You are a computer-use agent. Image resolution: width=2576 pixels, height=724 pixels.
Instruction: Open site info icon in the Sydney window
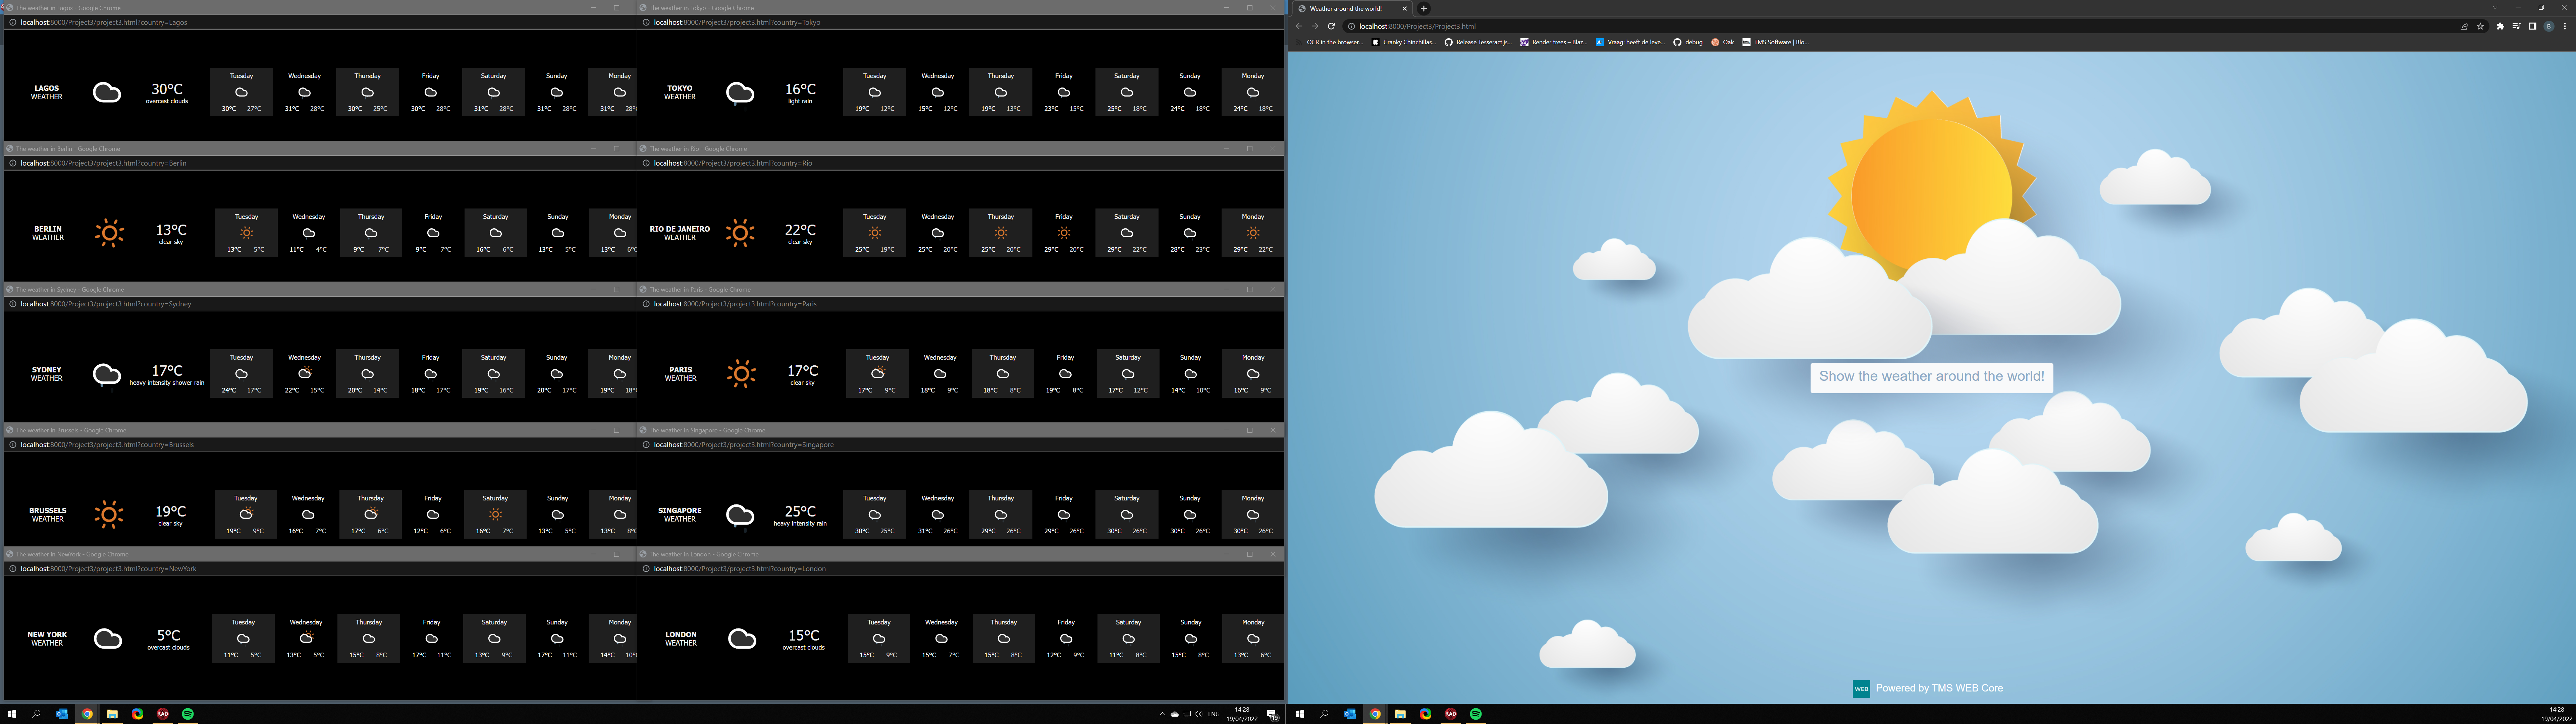(x=13, y=304)
